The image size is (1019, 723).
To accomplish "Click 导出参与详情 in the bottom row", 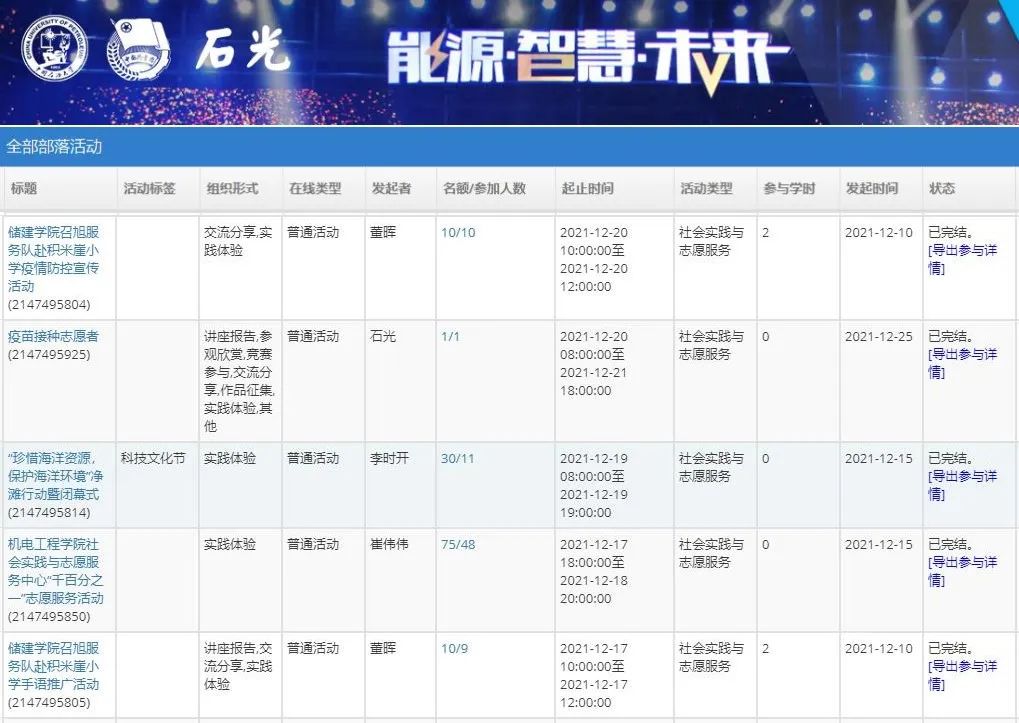I will (x=963, y=676).
